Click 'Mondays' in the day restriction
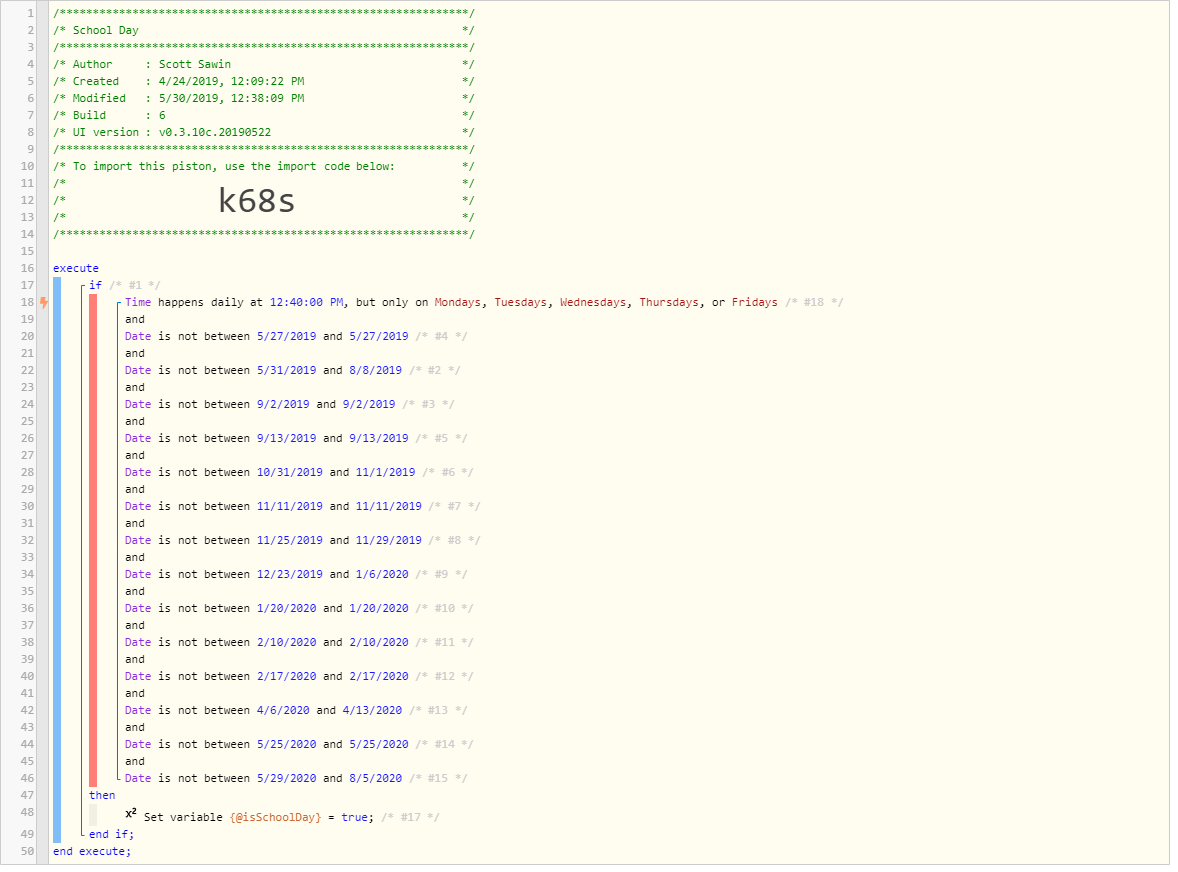Screen dimensions: 1178x872 (458, 303)
